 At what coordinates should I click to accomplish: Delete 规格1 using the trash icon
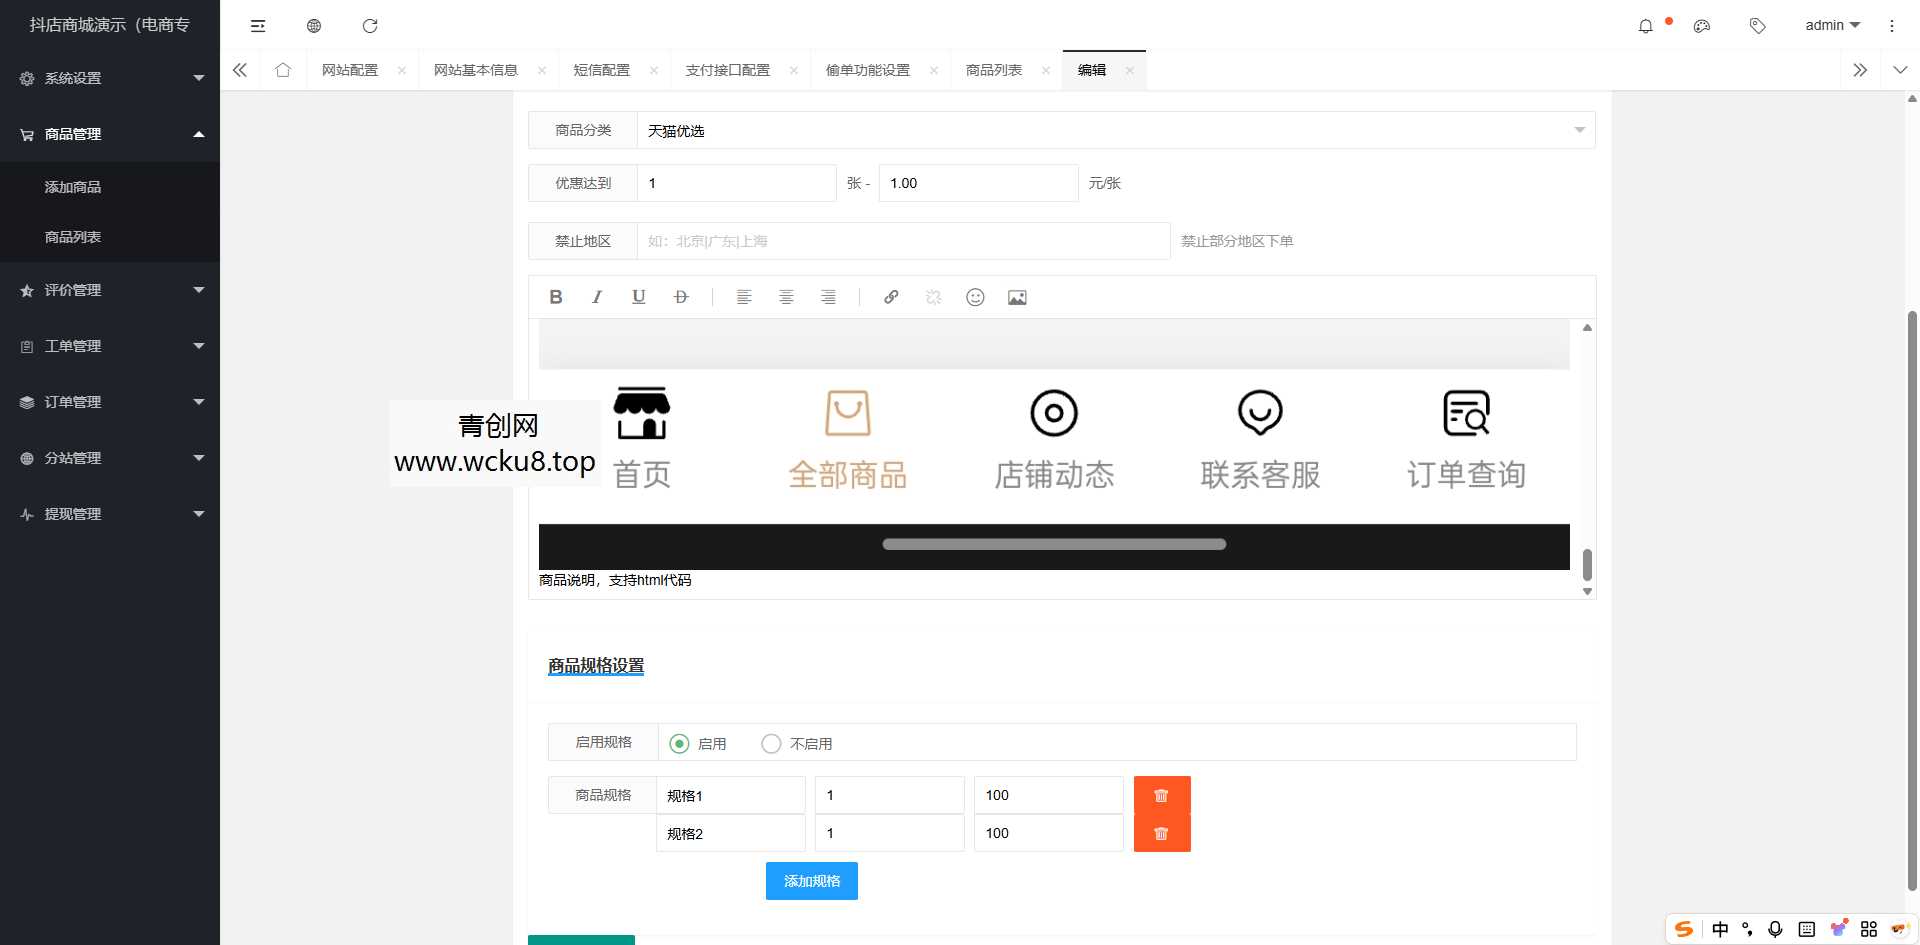pos(1161,795)
